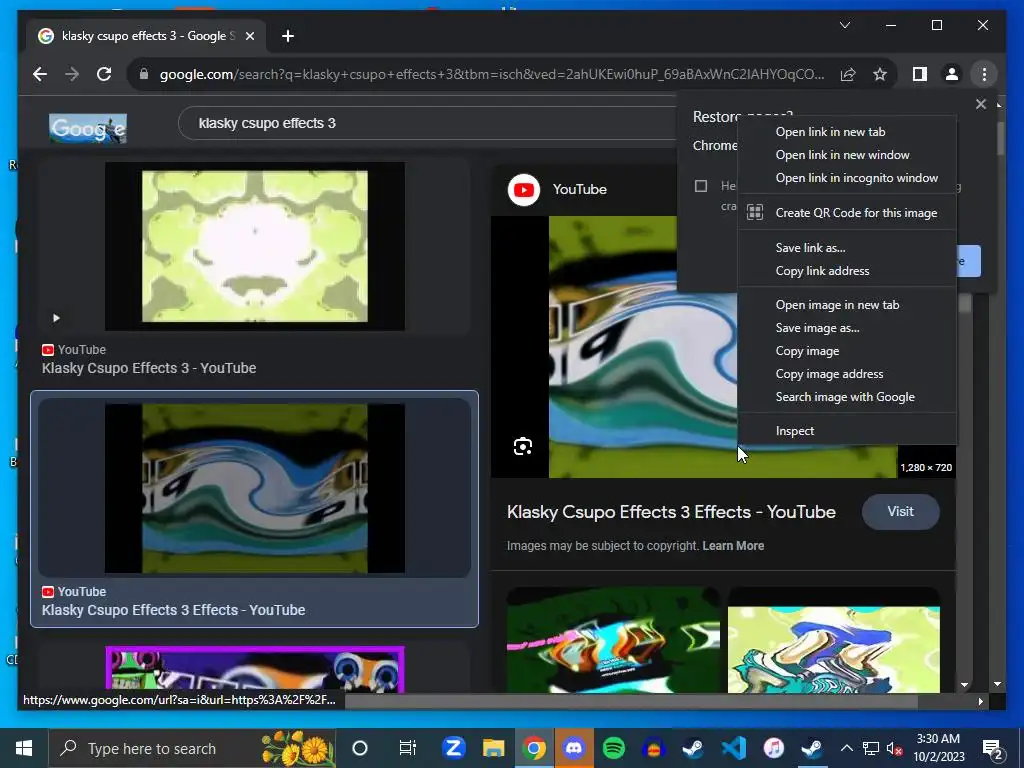Select Create QR Code for this image

(x=847, y=213)
